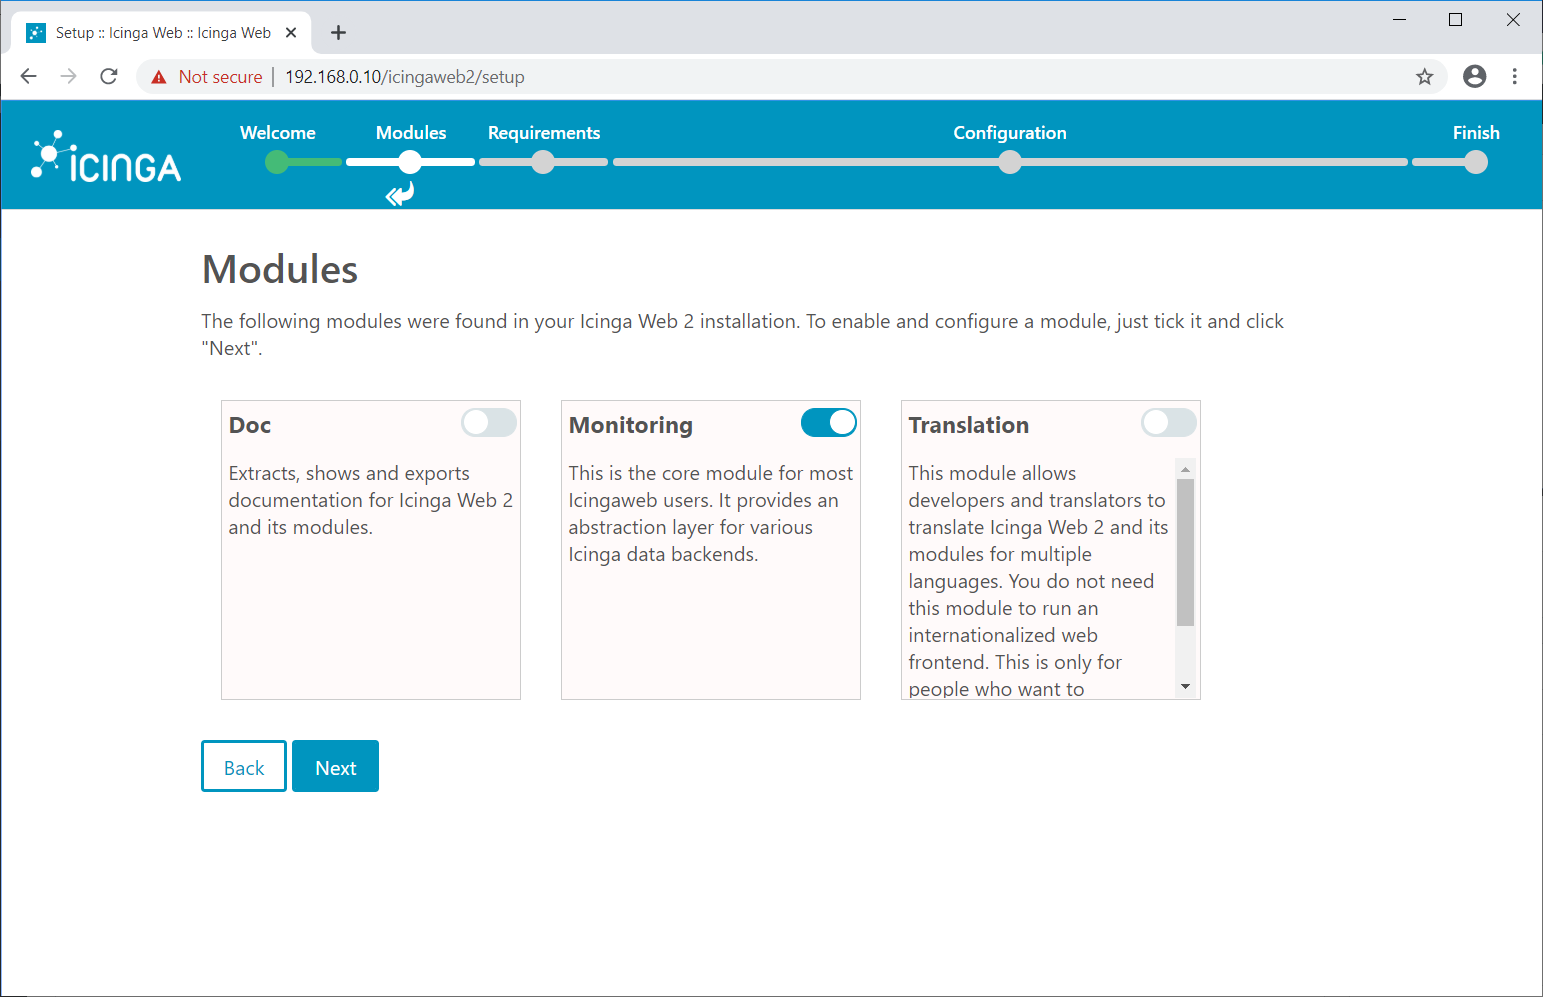Click the Not secure label text
Screen dimensions: 1543x997
[221, 77]
